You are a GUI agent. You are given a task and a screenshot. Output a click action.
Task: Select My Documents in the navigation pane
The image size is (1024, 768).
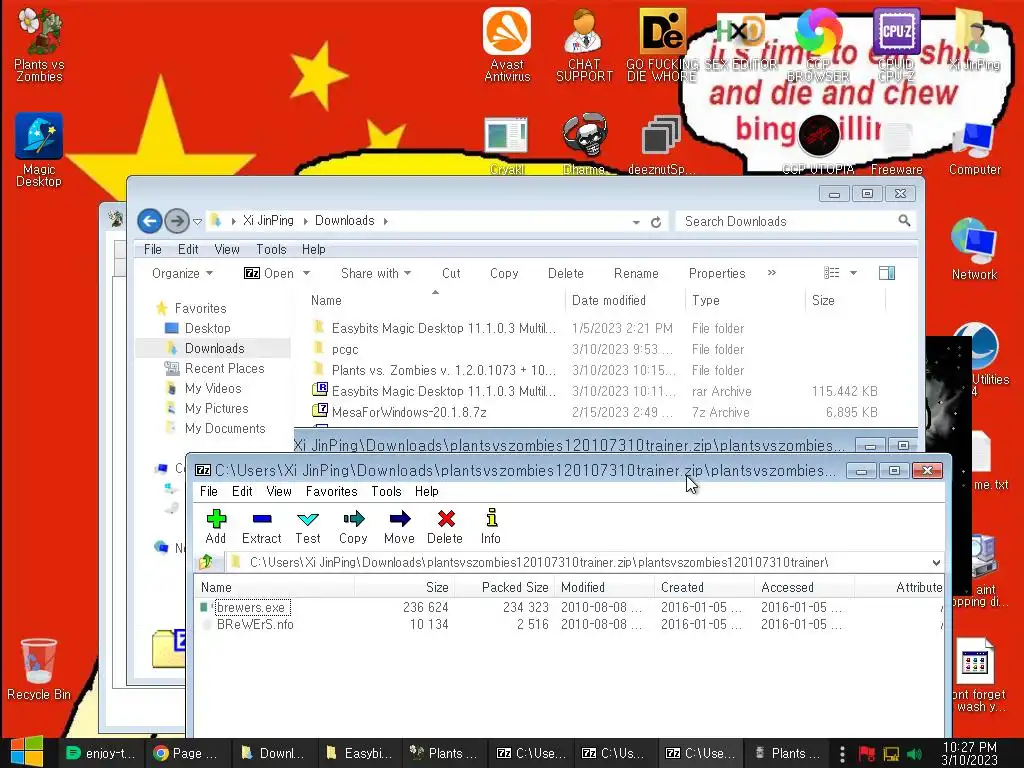(225, 428)
